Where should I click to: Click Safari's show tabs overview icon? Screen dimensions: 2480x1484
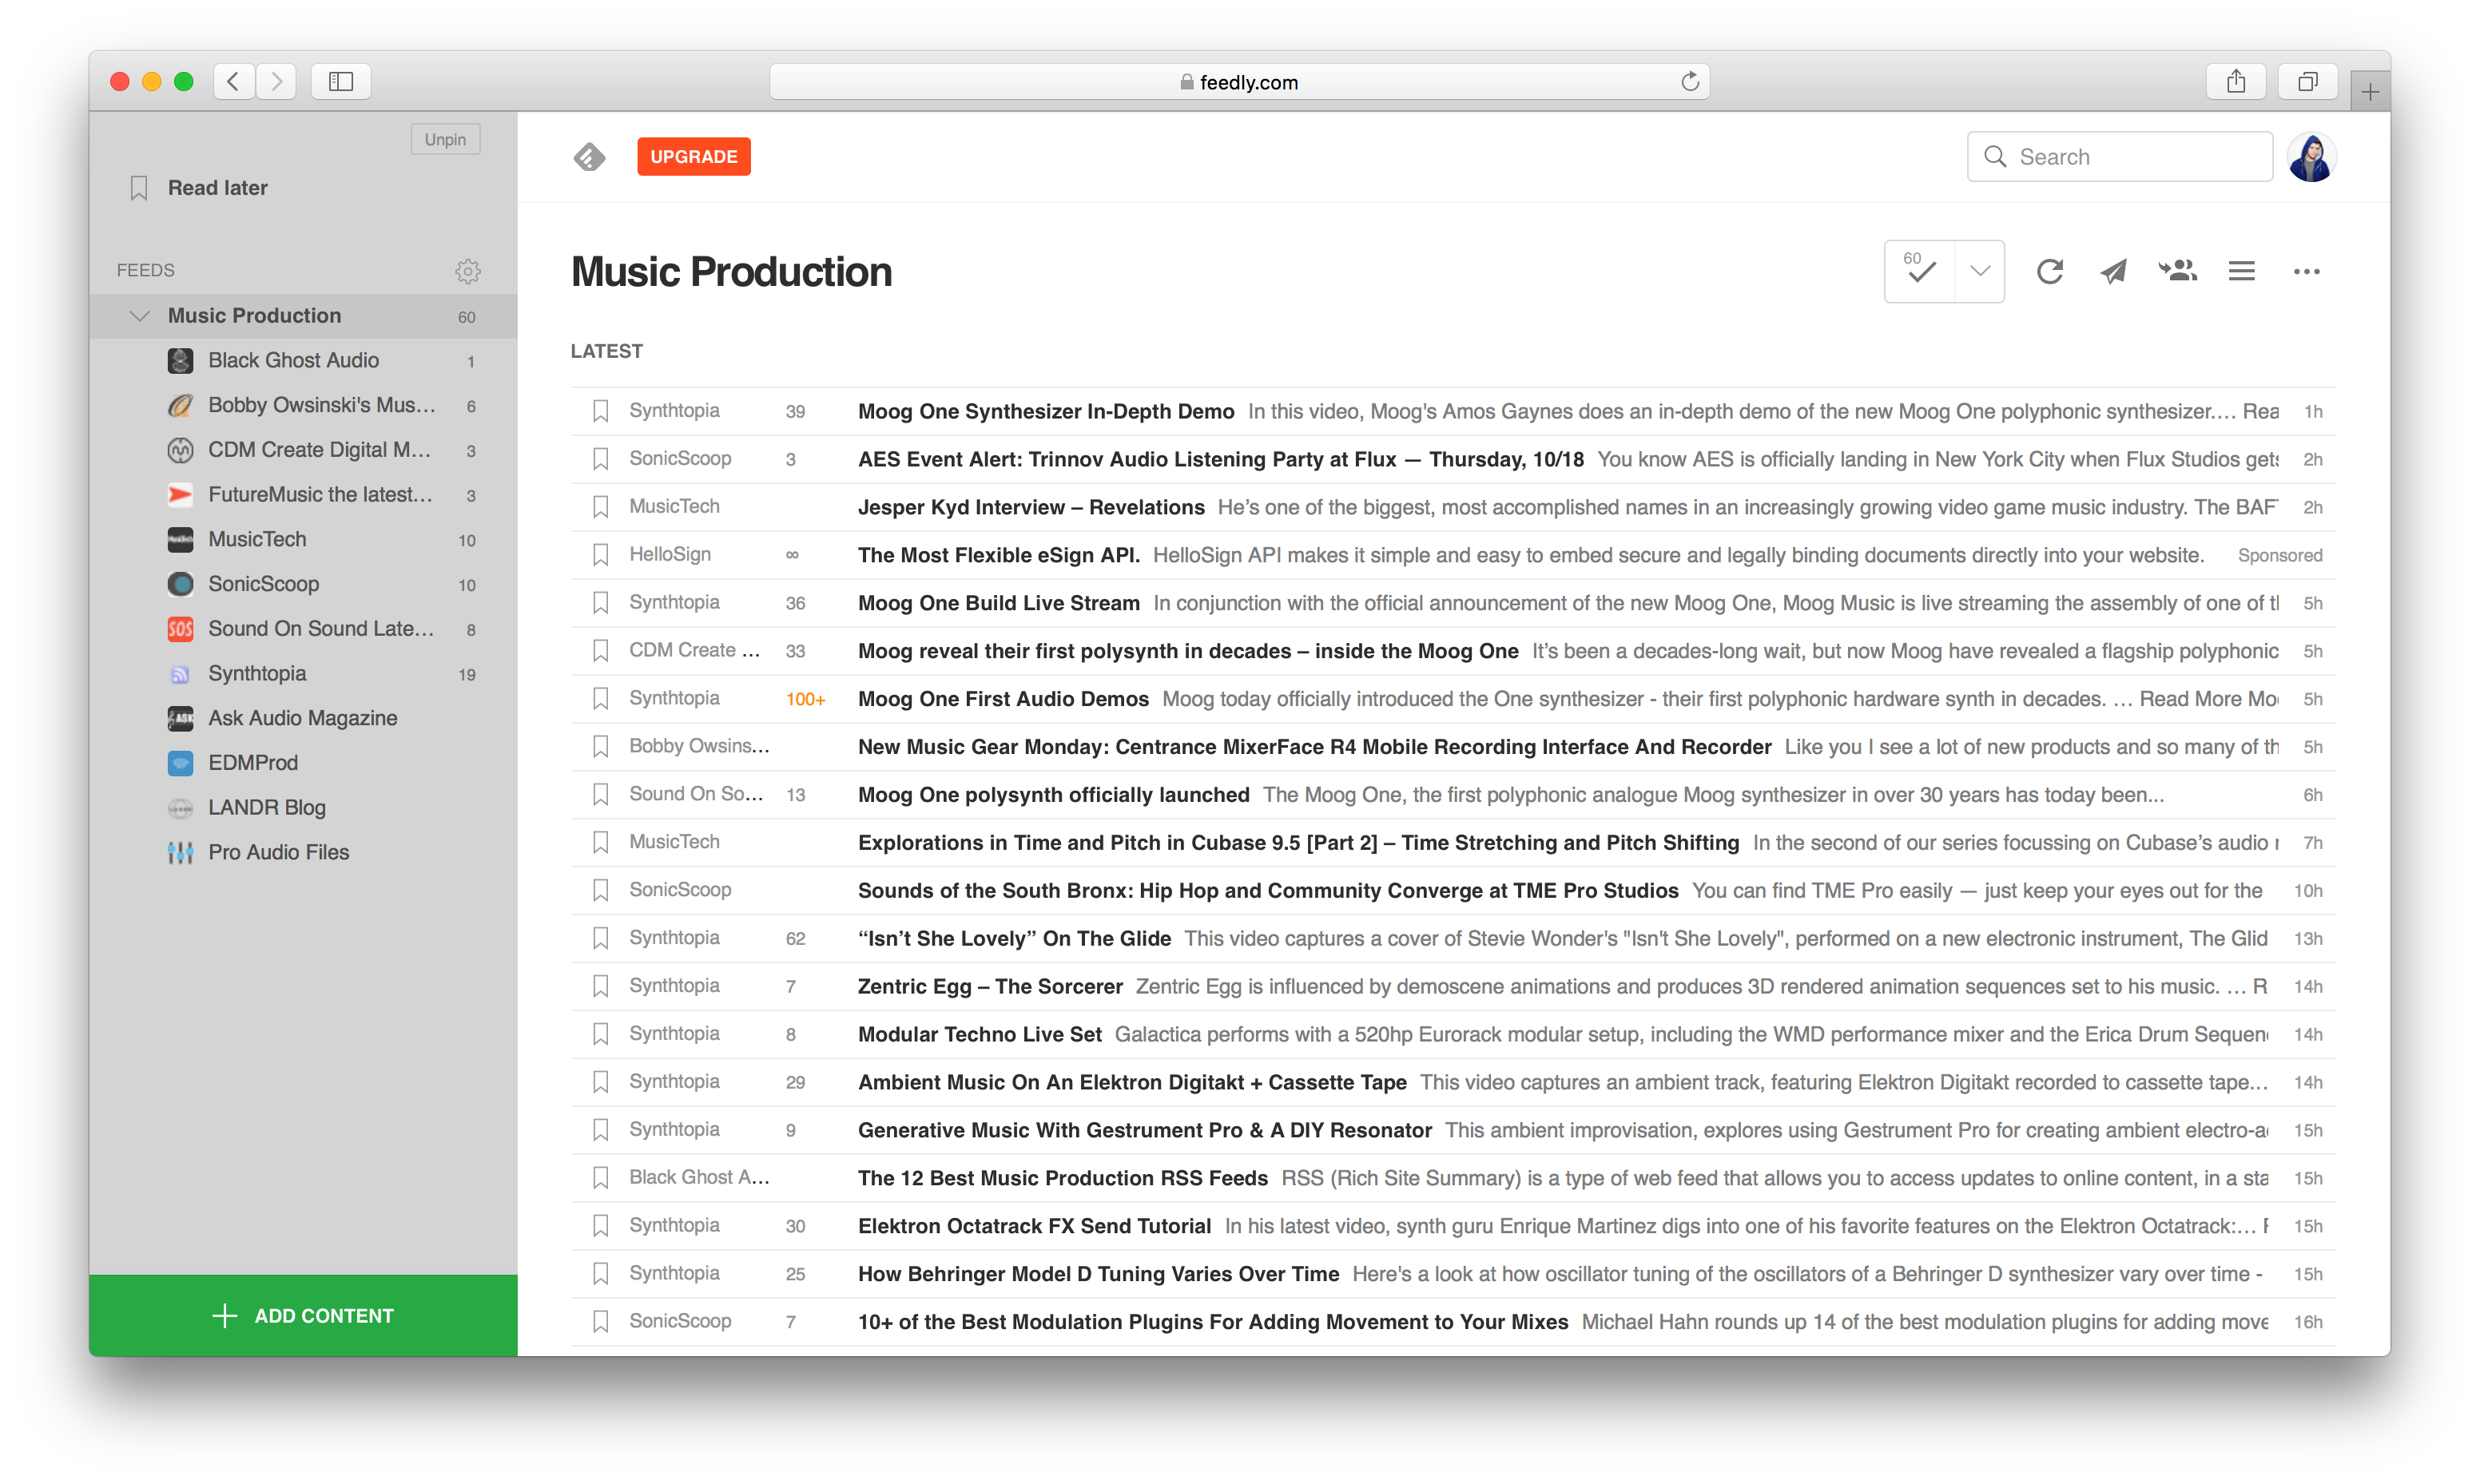pyautogui.click(x=2307, y=81)
